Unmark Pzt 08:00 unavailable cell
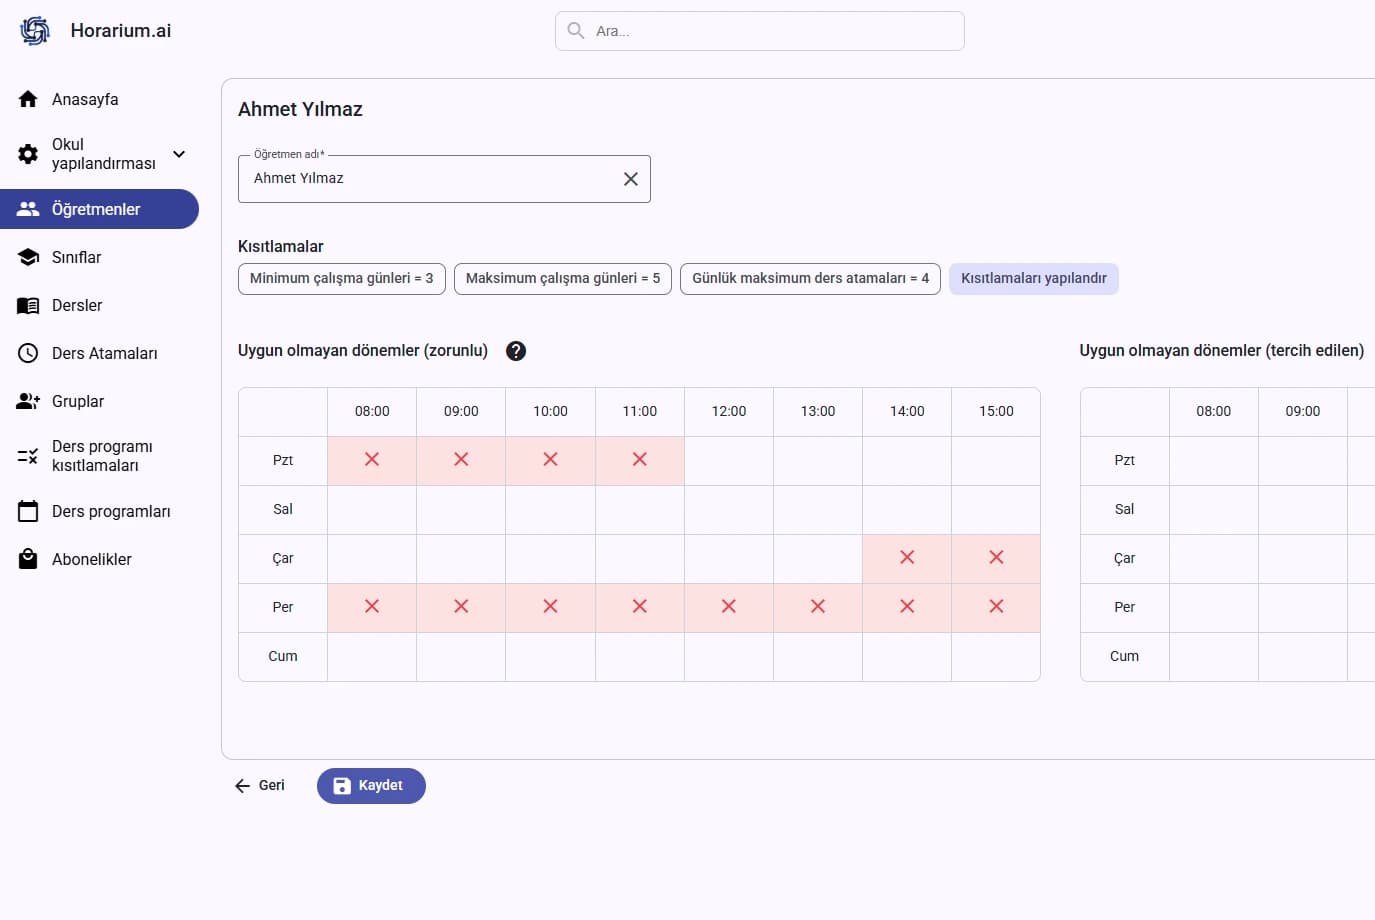The height and width of the screenshot is (920, 1375). point(372,460)
